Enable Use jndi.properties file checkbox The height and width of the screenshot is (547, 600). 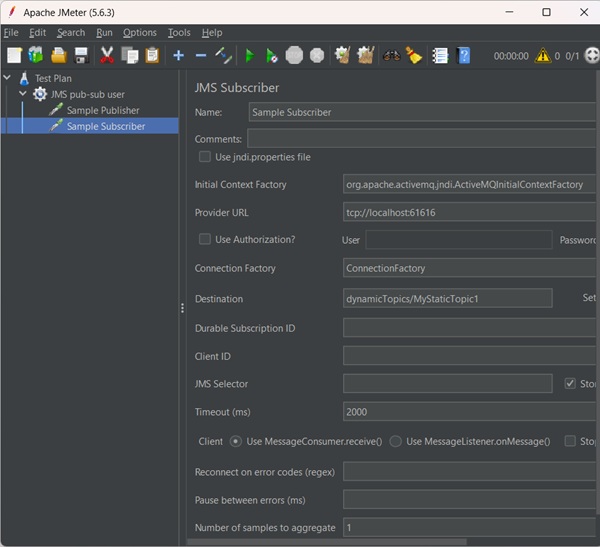(205, 157)
